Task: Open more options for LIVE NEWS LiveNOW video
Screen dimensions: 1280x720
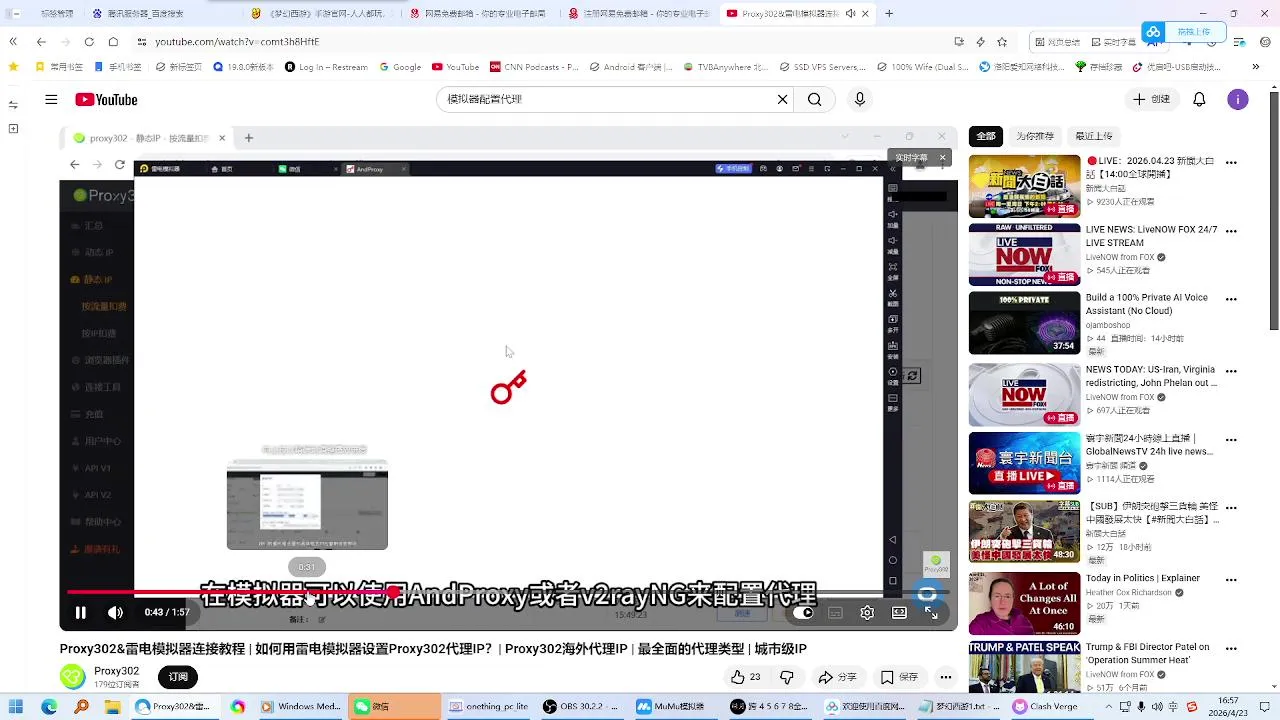Action: coord(1231,230)
